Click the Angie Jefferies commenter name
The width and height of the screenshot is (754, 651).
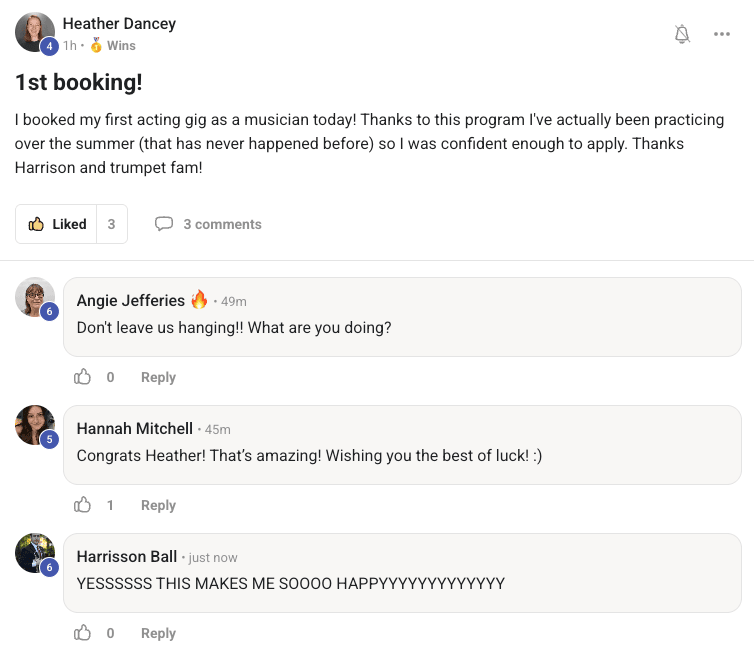coord(130,300)
